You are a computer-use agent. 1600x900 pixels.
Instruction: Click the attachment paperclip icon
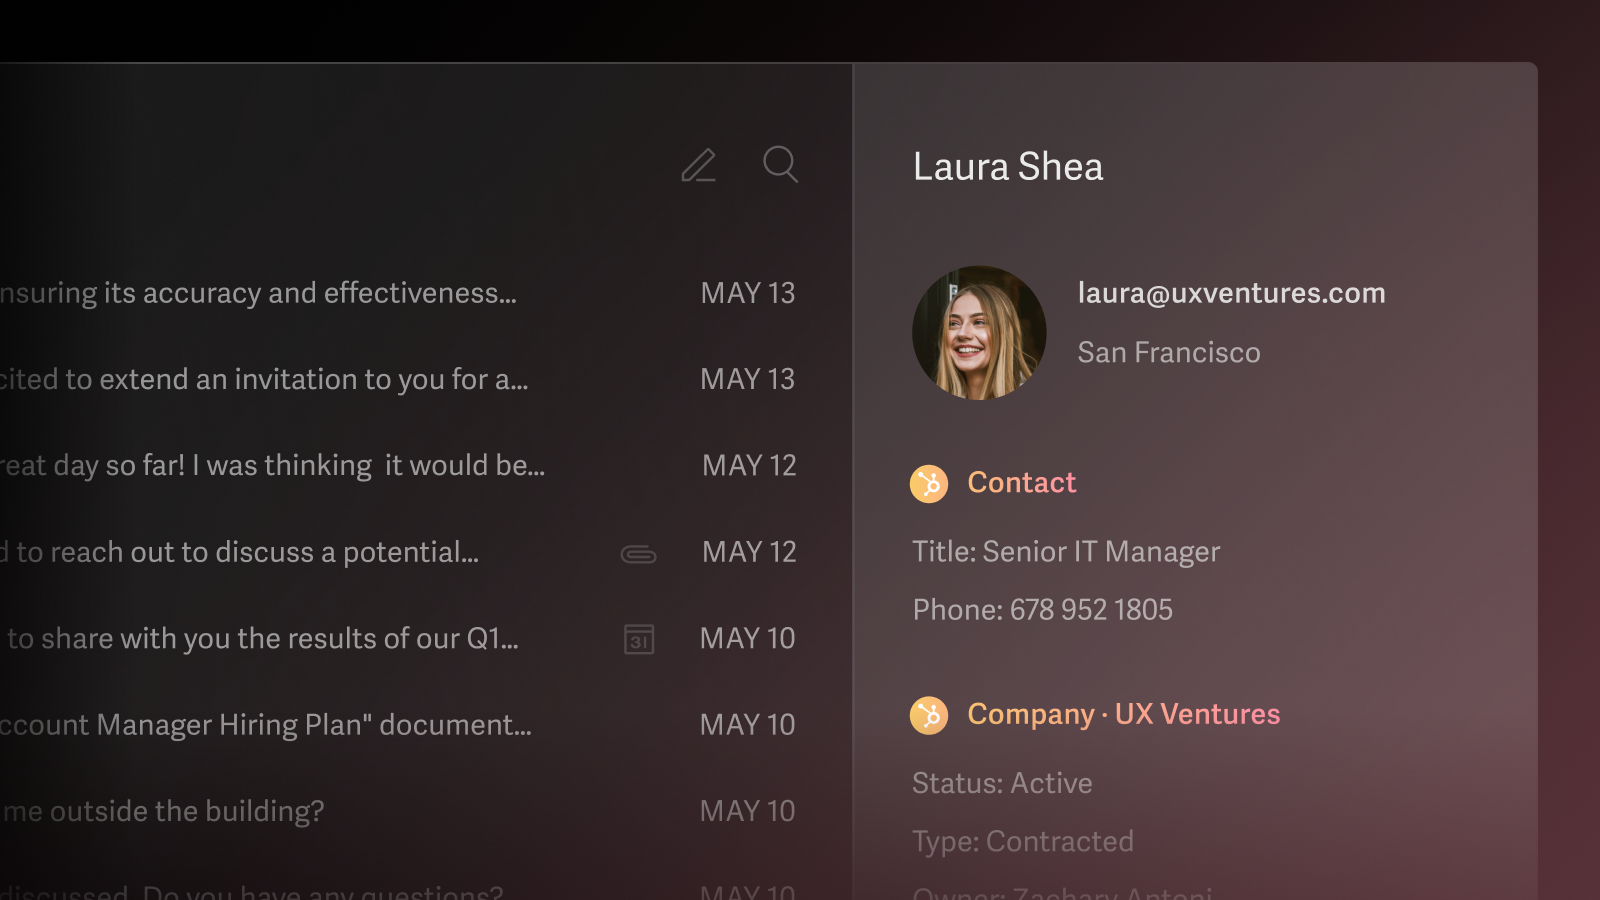click(638, 554)
